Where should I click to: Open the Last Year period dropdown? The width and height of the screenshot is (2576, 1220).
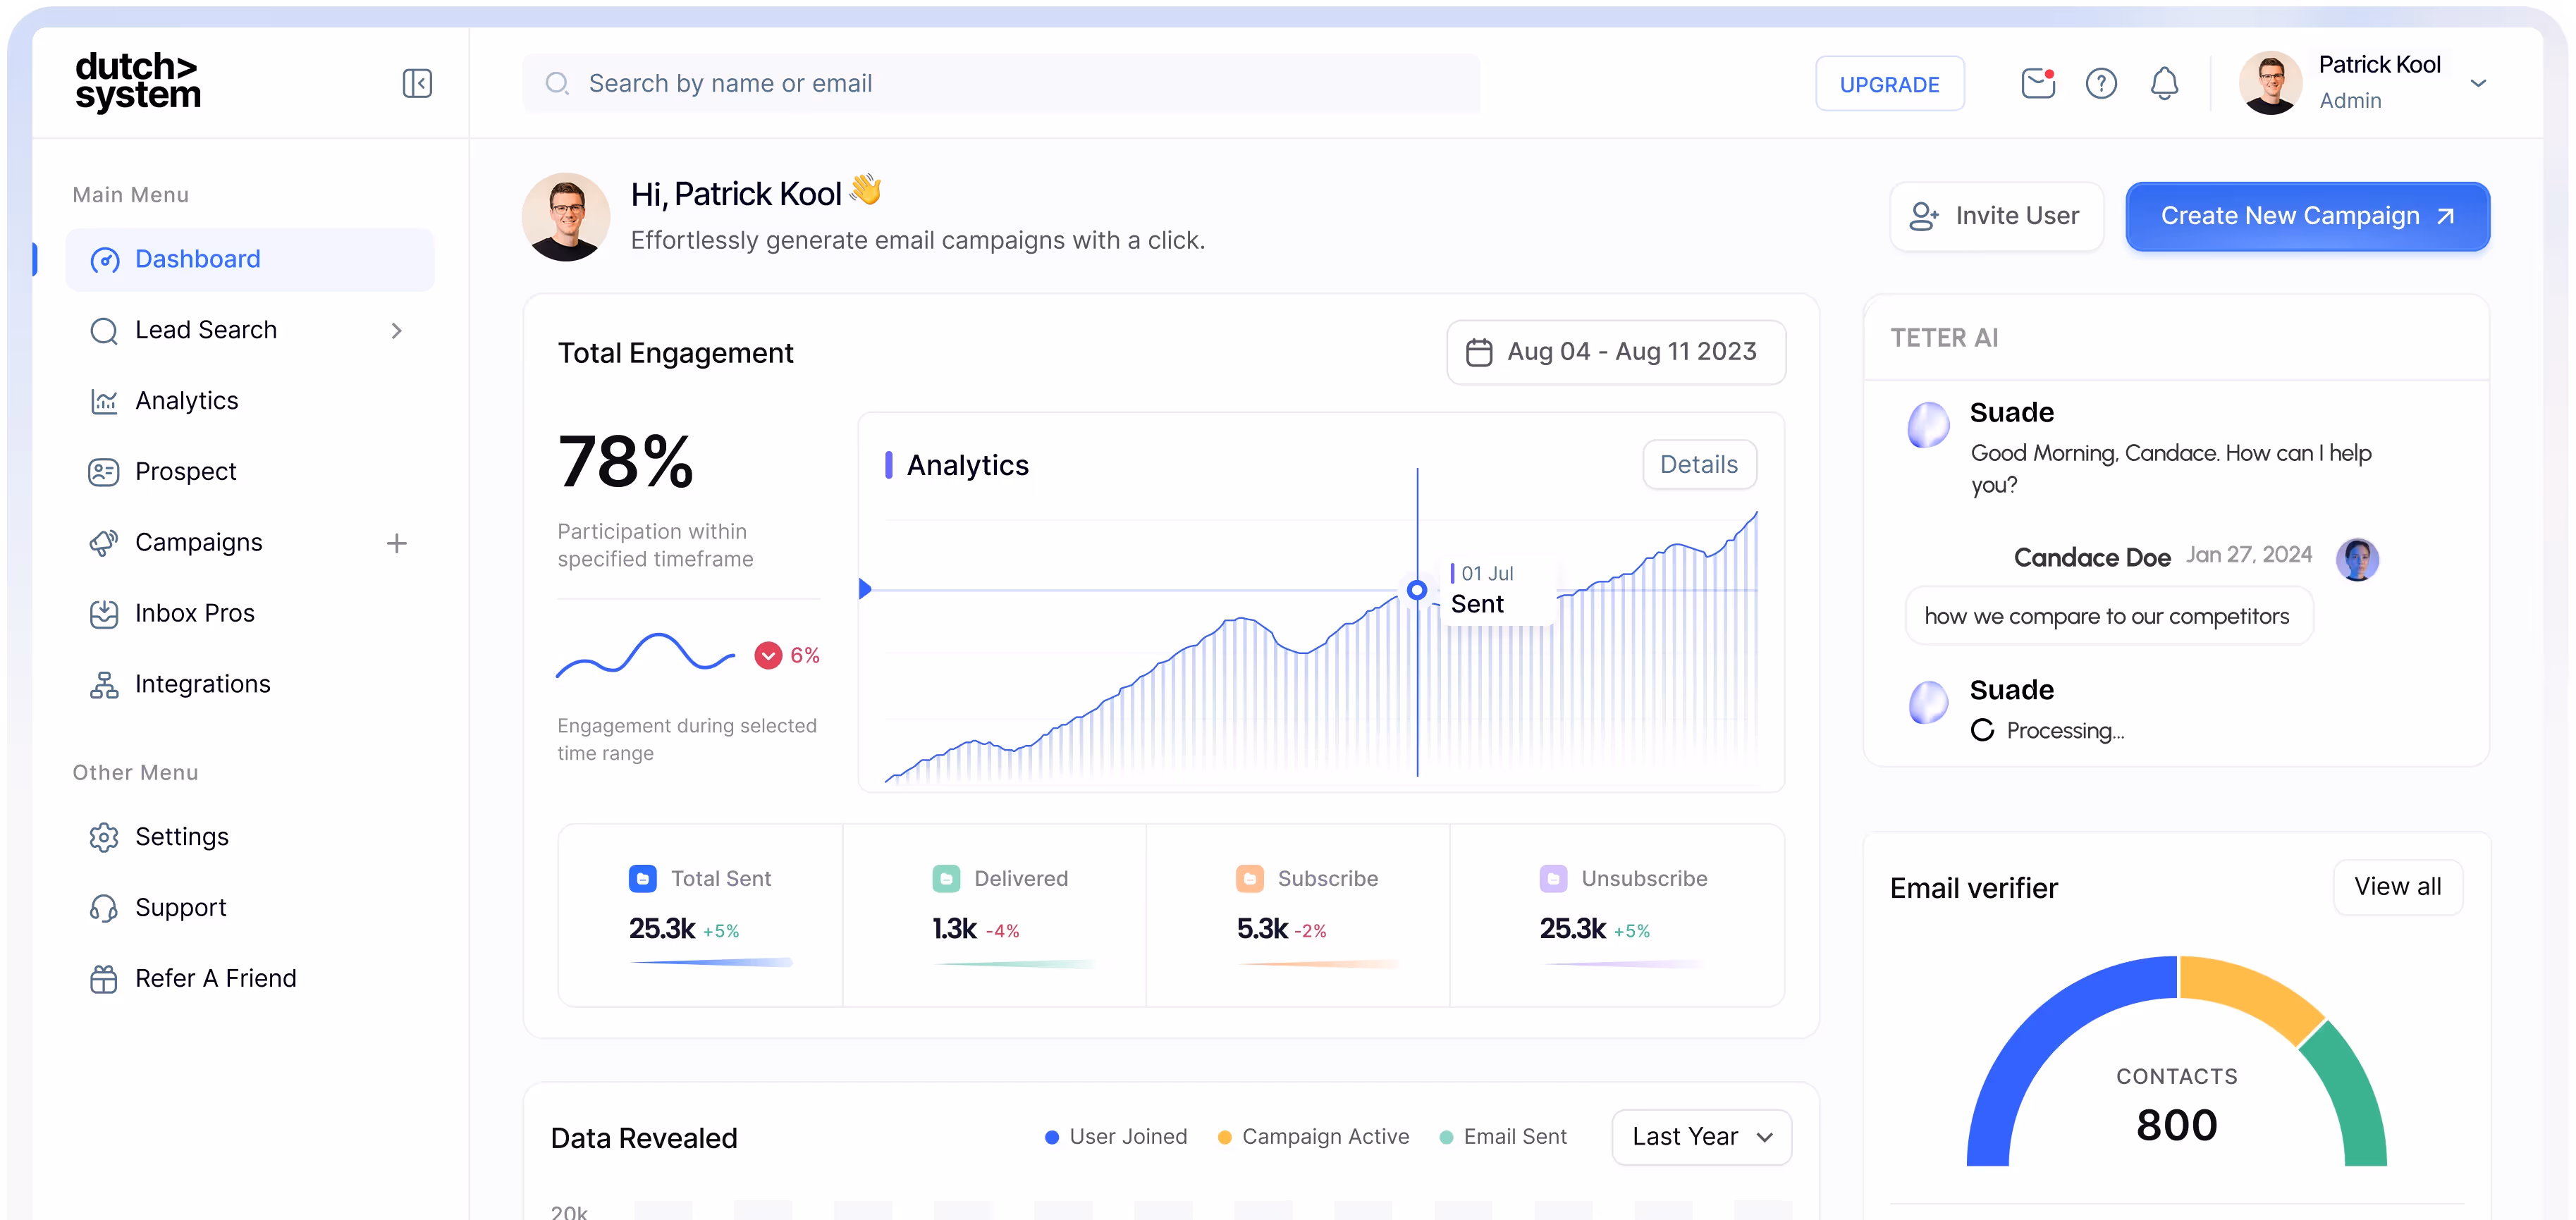(x=1701, y=1137)
